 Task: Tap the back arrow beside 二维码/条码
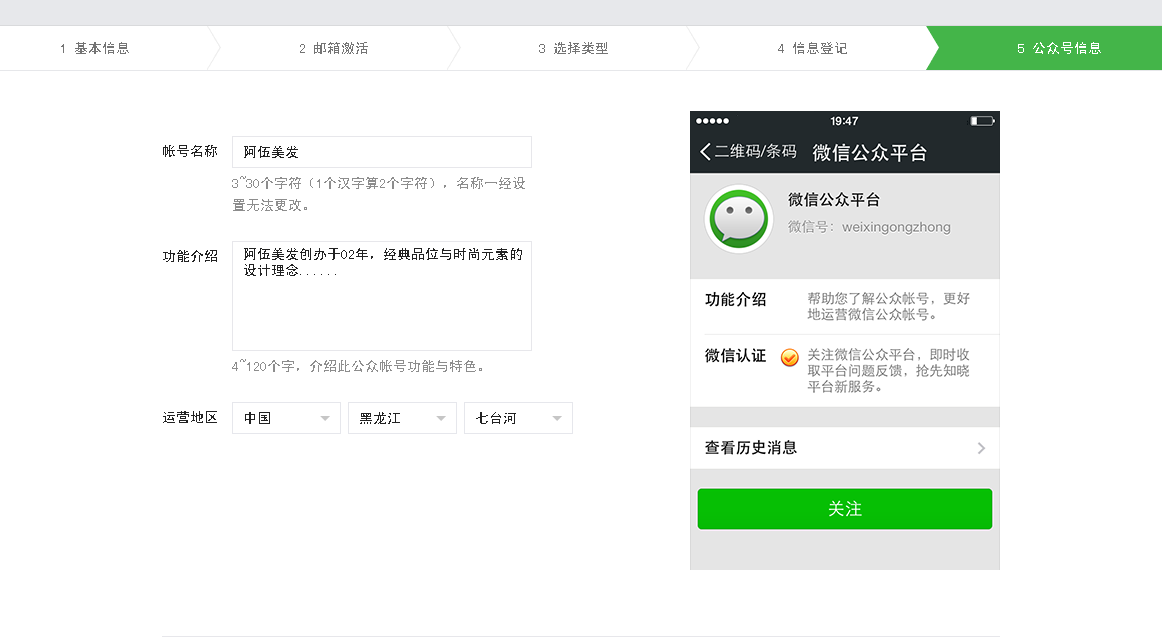click(706, 152)
